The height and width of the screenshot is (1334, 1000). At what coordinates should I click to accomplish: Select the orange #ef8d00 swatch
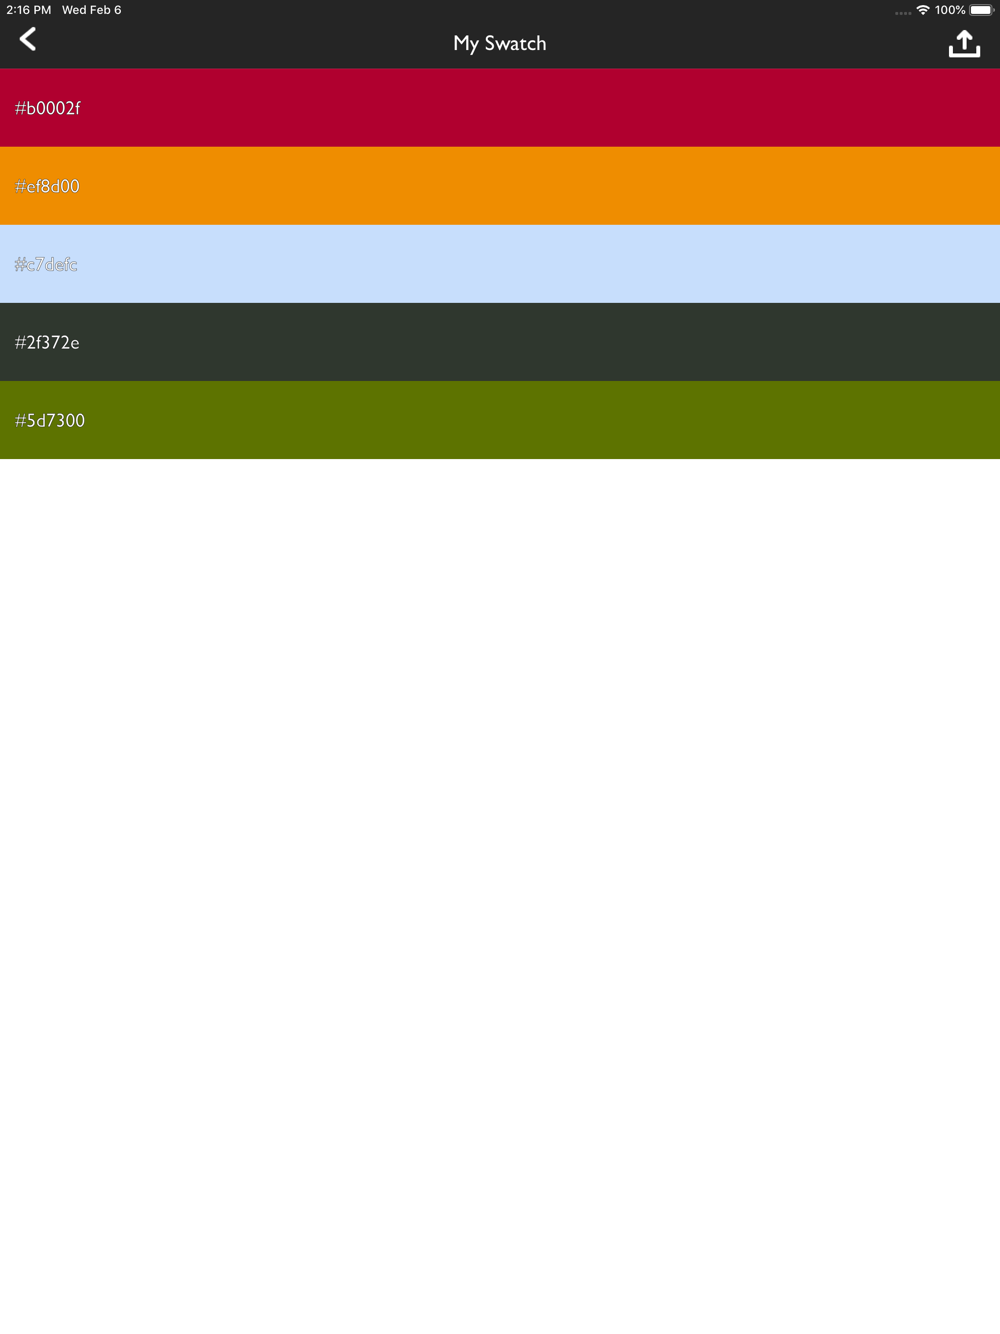click(x=500, y=186)
